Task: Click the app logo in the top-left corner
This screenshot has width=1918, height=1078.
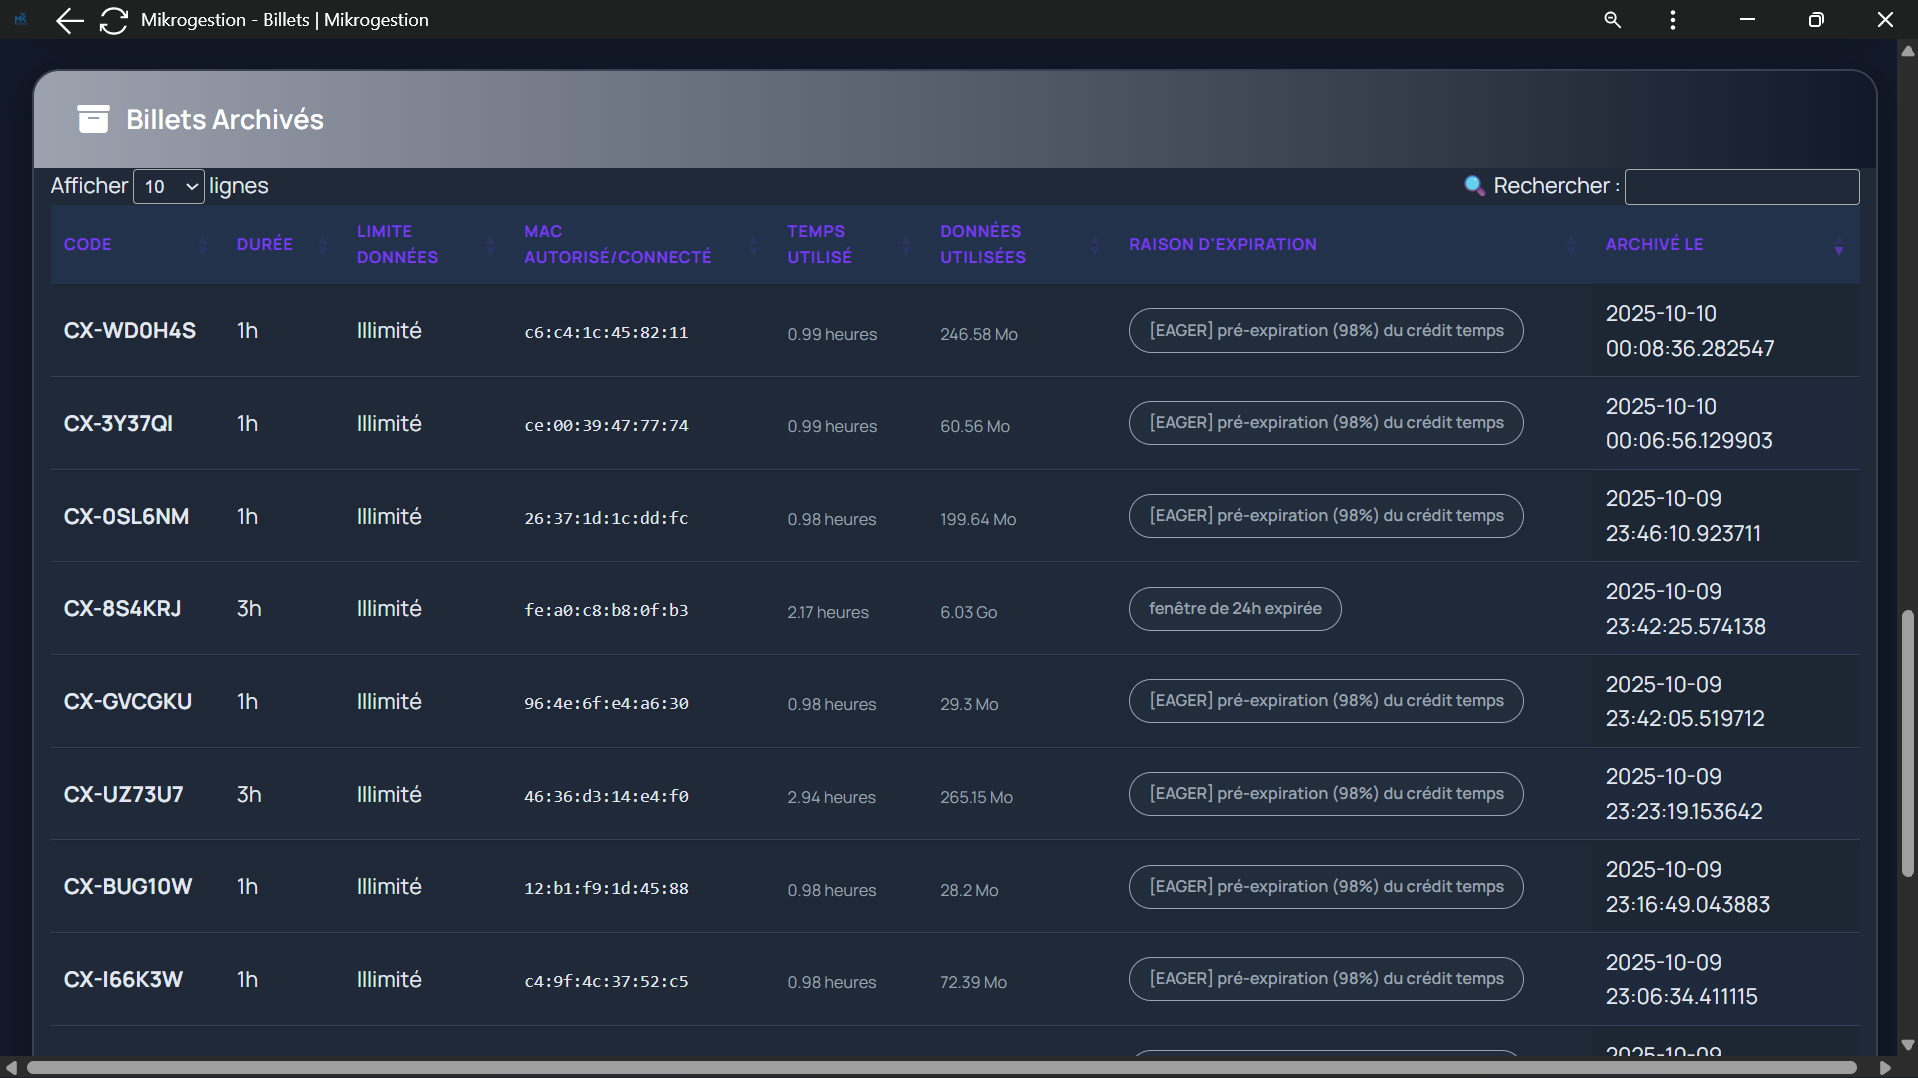Action: point(20,19)
